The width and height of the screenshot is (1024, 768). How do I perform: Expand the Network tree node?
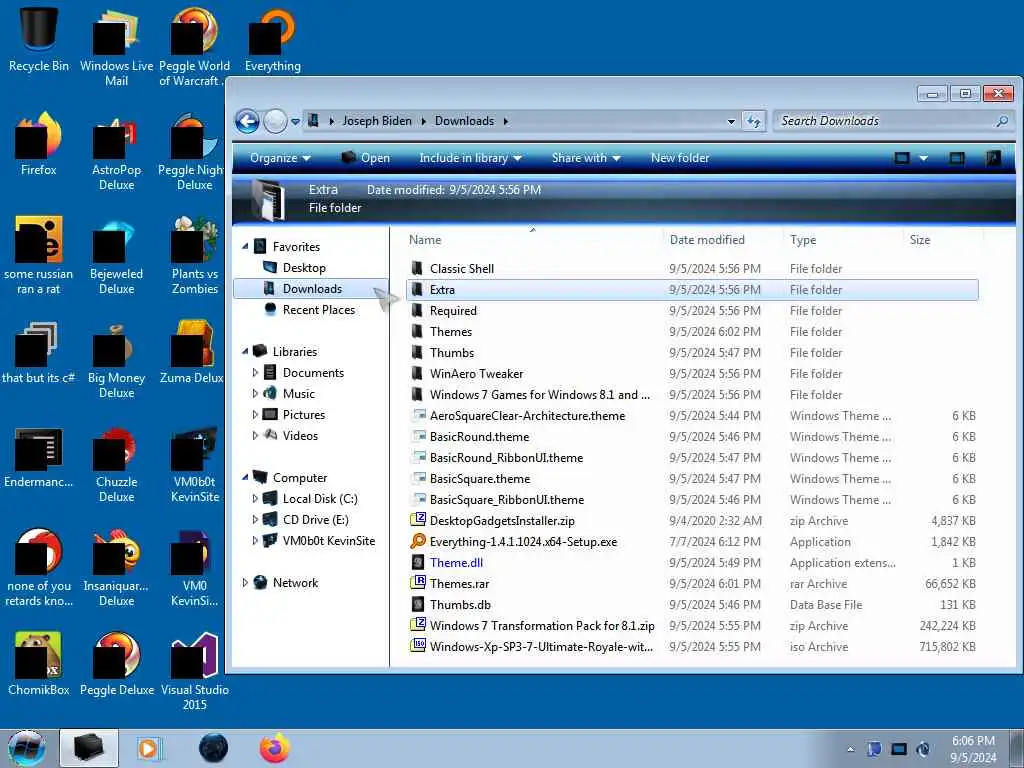245,583
